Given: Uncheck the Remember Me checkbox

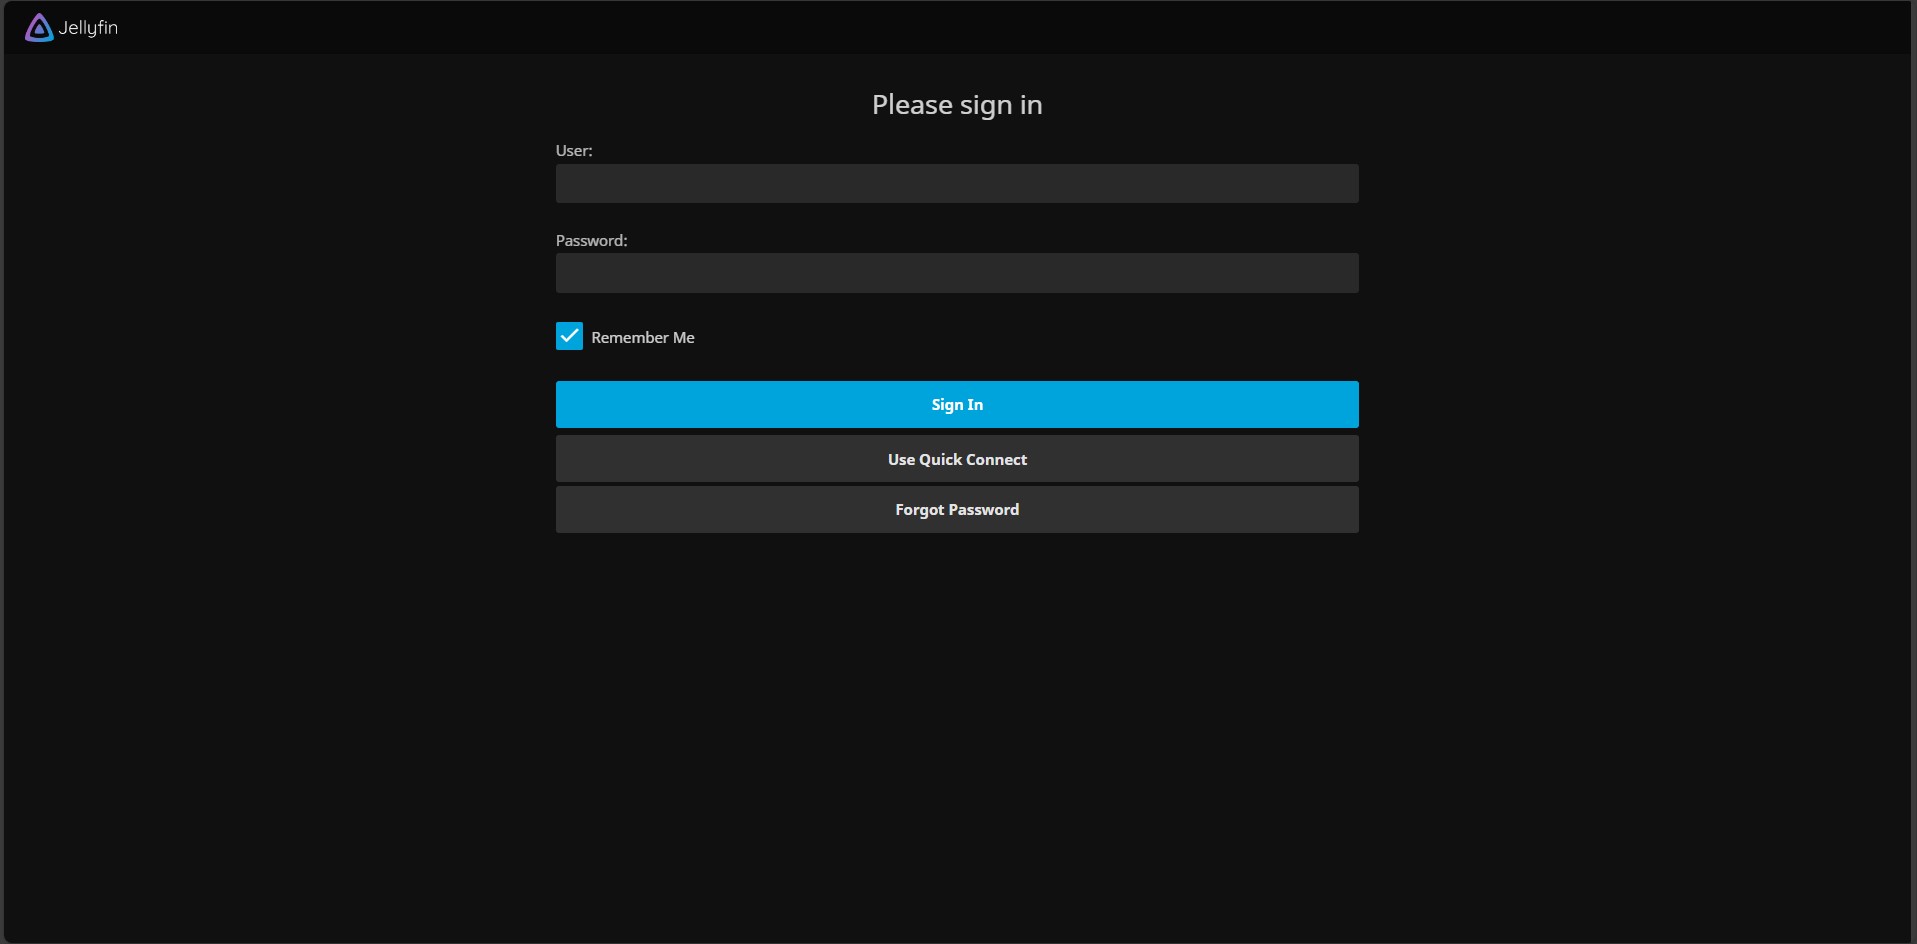Looking at the screenshot, I should tap(569, 335).
